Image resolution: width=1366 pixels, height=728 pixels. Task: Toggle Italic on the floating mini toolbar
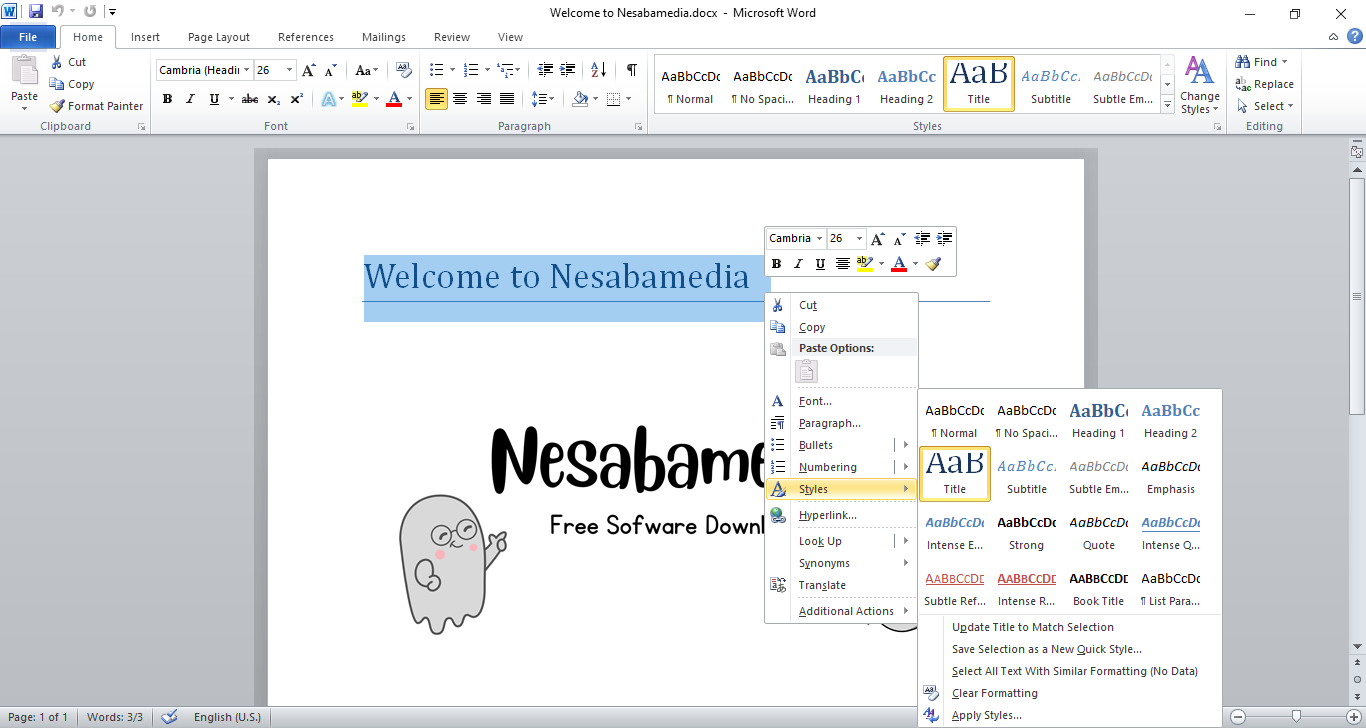(x=798, y=264)
